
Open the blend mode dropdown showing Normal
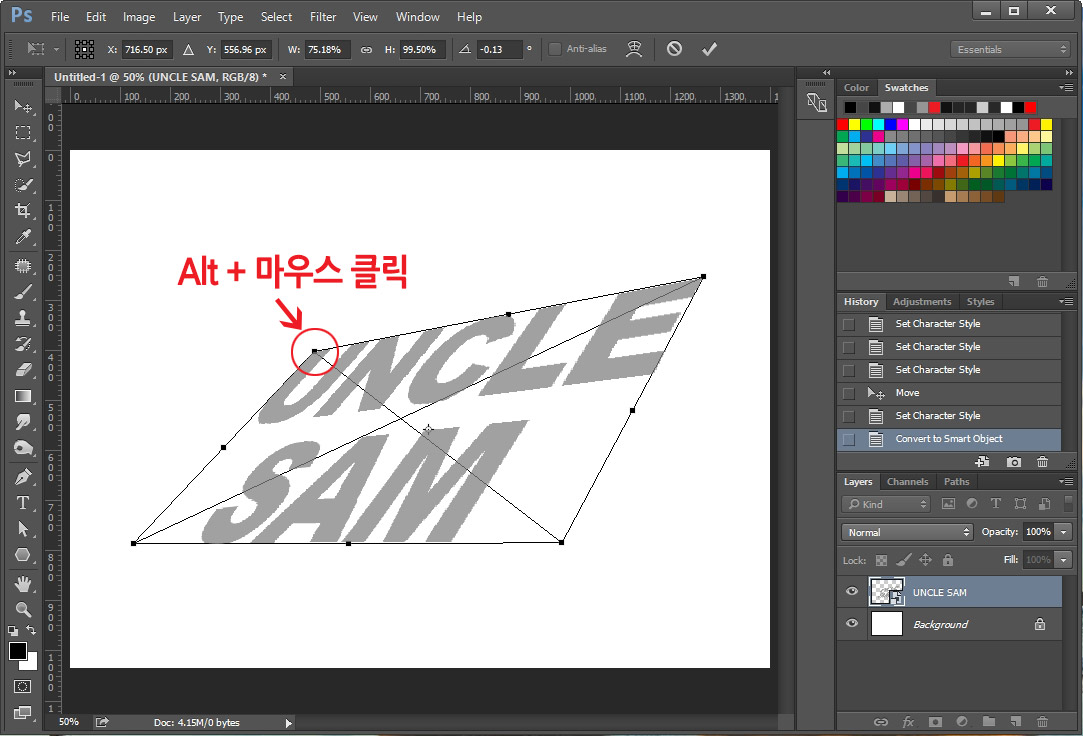click(905, 531)
